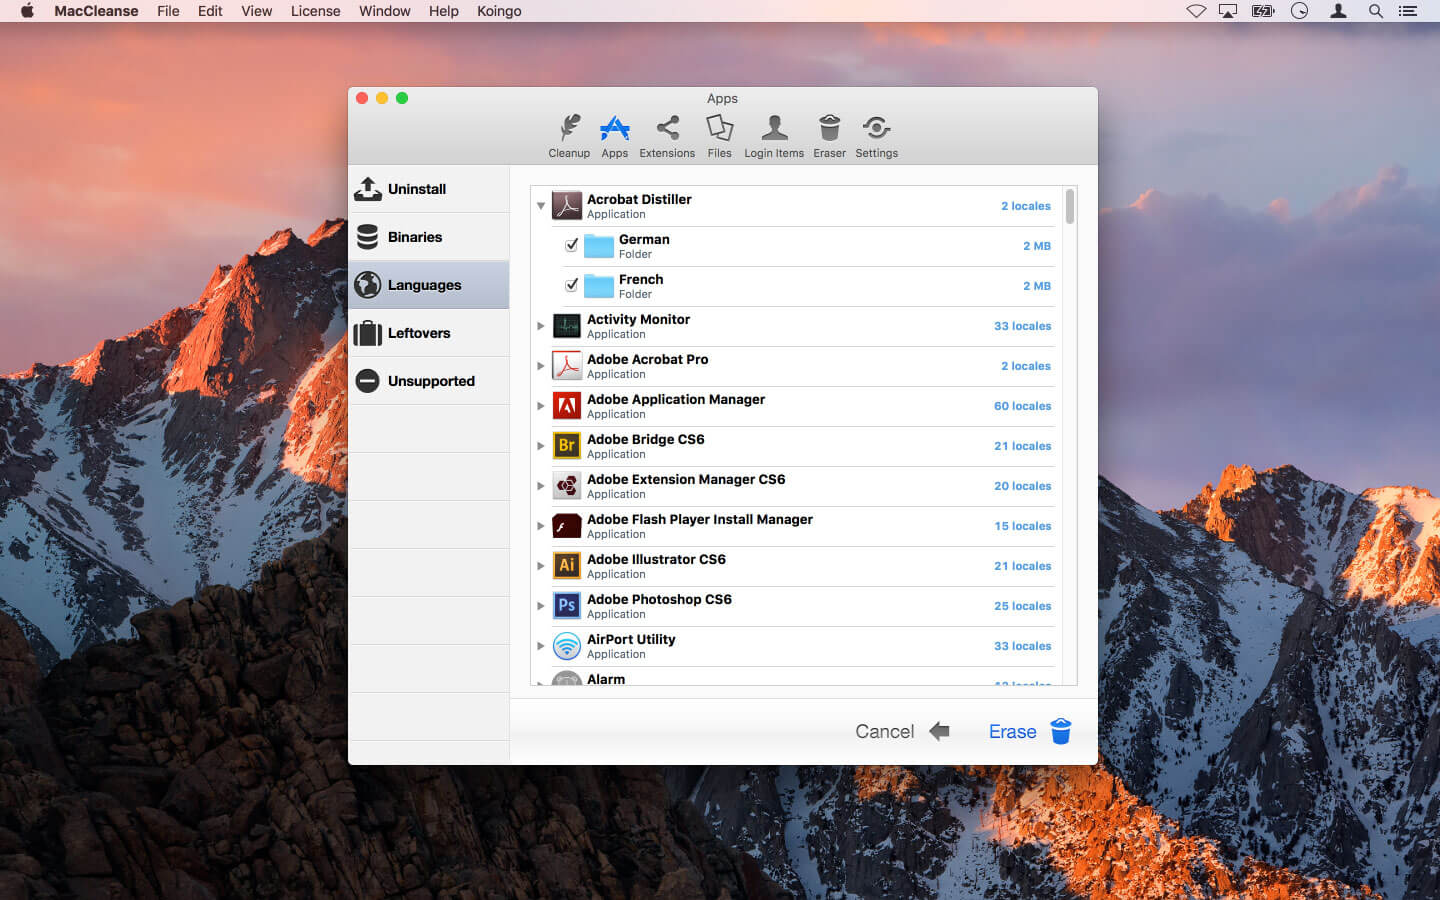Click the app list vertical scrollbar
Screen dimensions: 1440x900
1070,206
